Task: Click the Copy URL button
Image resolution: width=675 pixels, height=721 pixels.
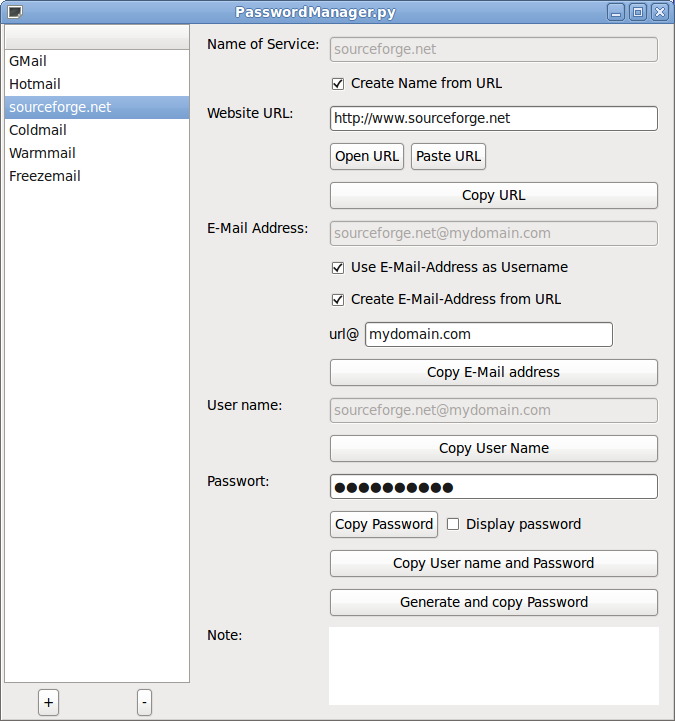Action: point(494,195)
